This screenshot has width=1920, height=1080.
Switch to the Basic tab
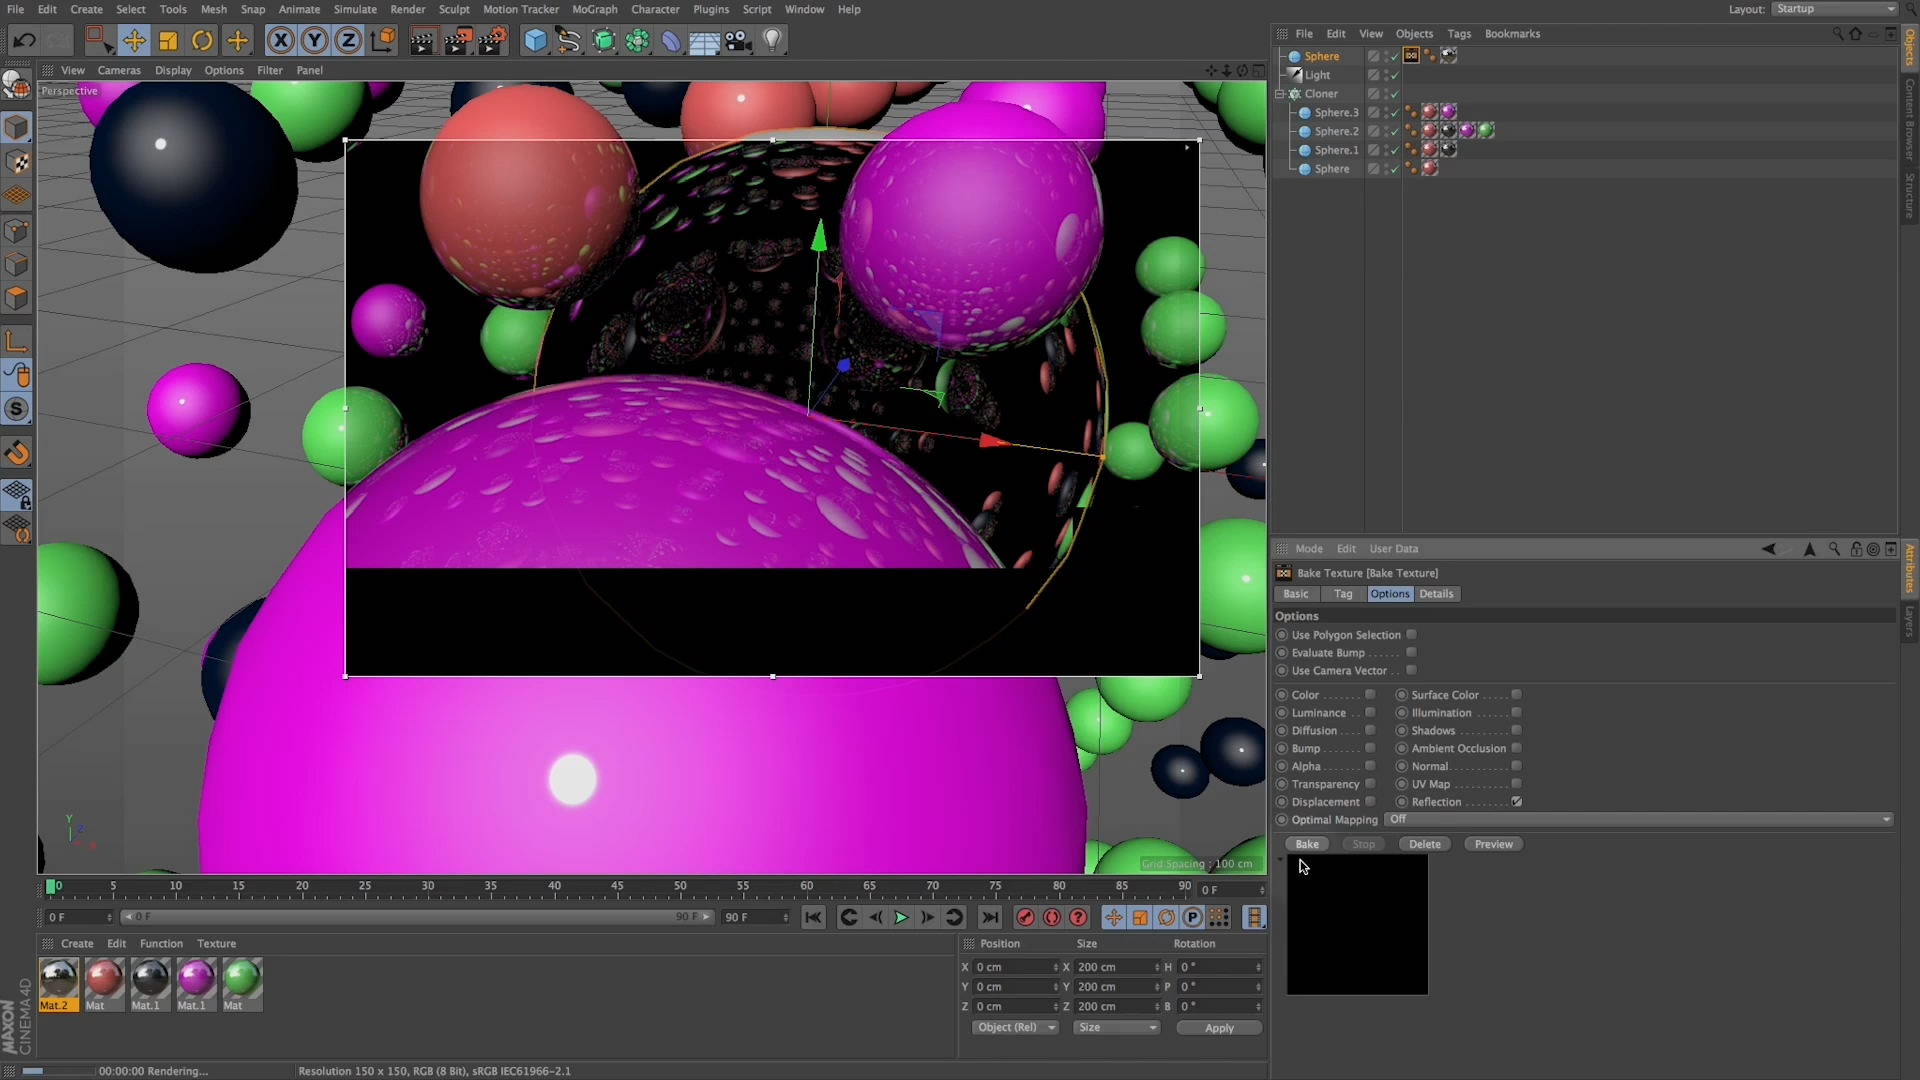click(x=1295, y=594)
